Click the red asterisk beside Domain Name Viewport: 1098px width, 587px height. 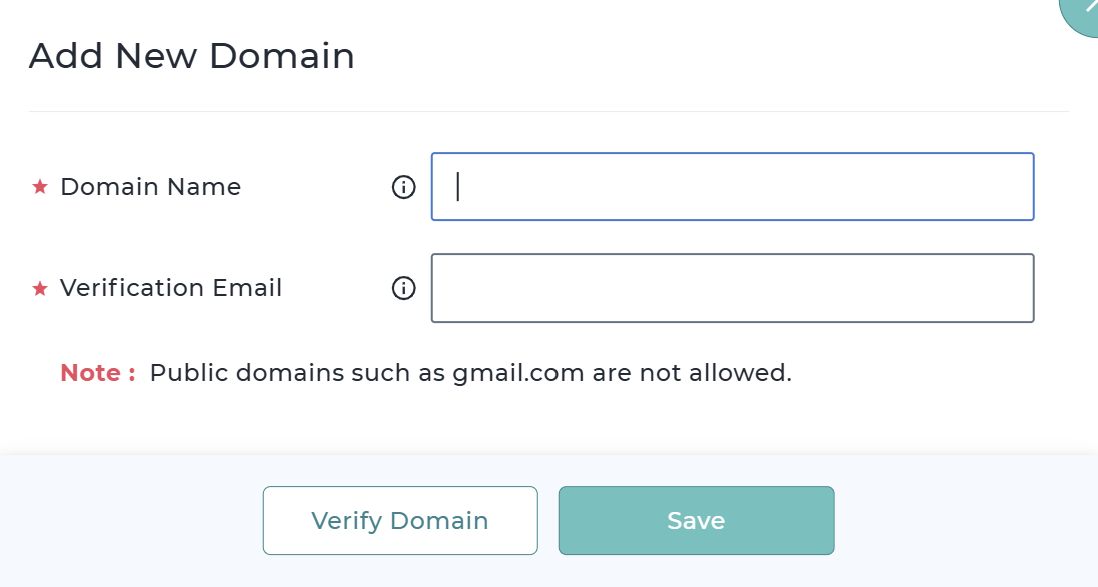point(40,187)
